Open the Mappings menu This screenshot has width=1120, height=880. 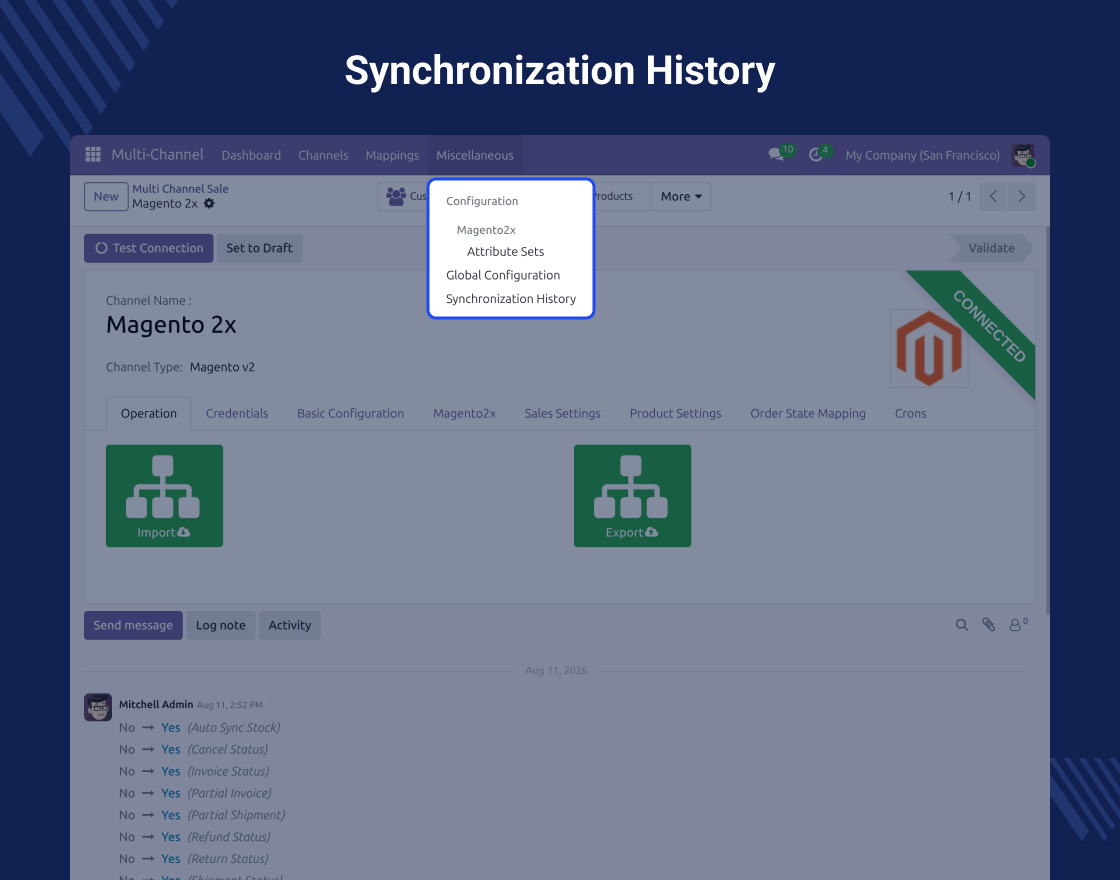pos(392,155)
